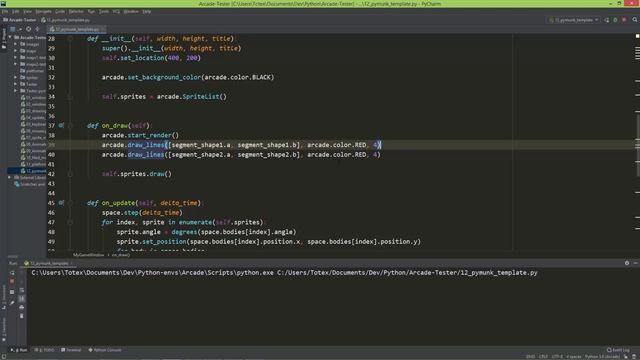This screenshot has height=360, width=640.
Task: Open the Python Console tool window tab
Action: click(105, 350)
